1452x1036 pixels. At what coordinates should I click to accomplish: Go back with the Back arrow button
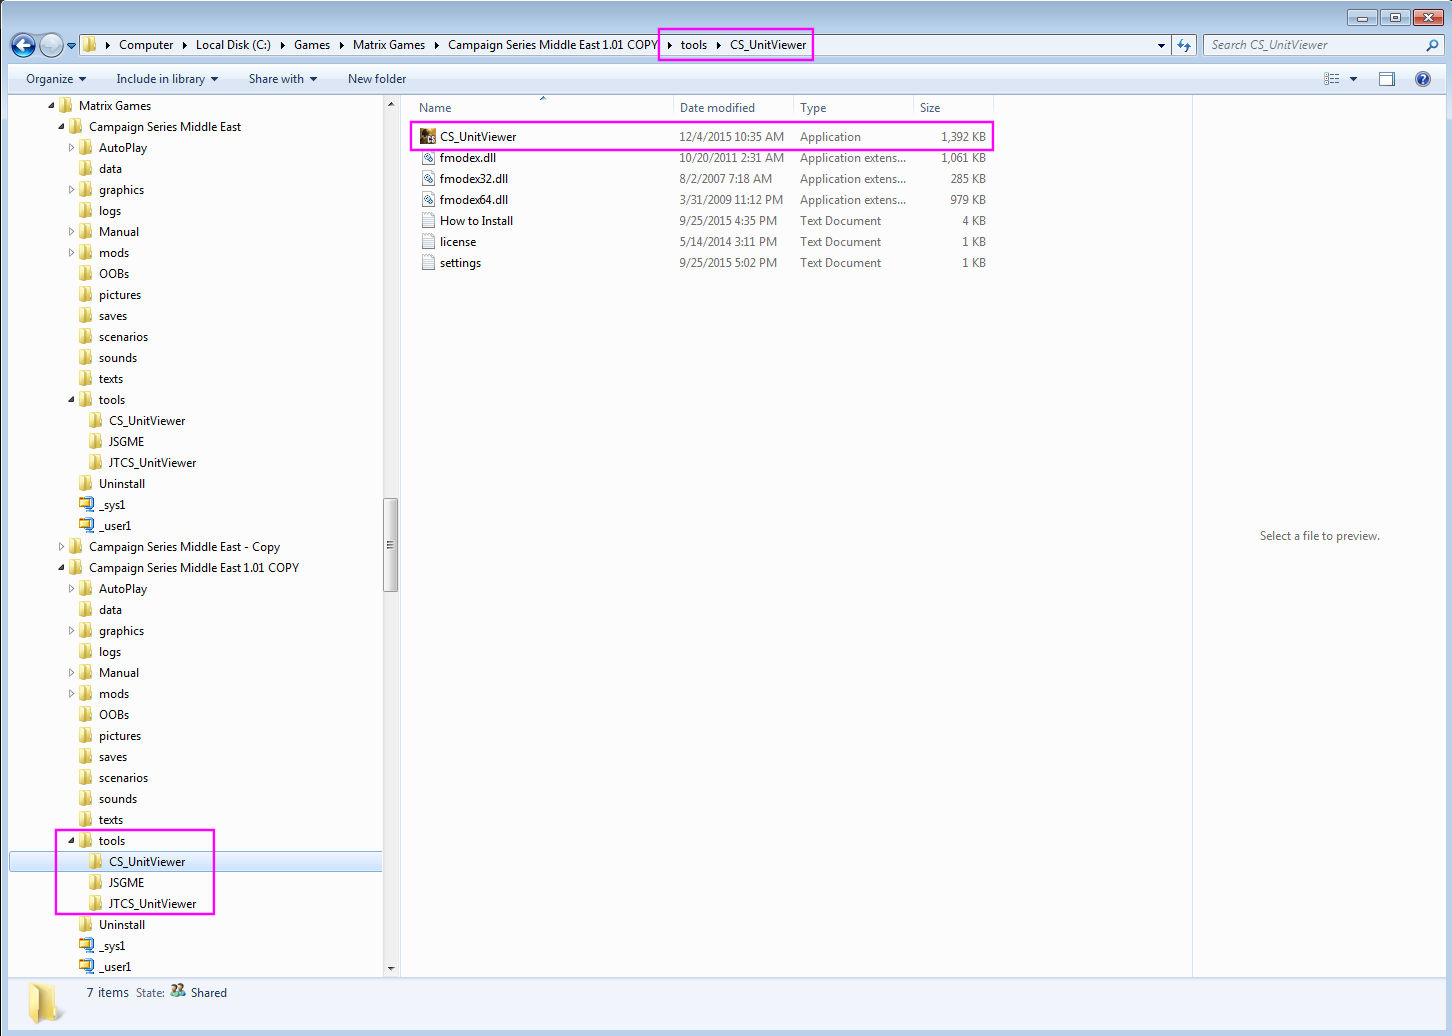click(x=23, y=45)
